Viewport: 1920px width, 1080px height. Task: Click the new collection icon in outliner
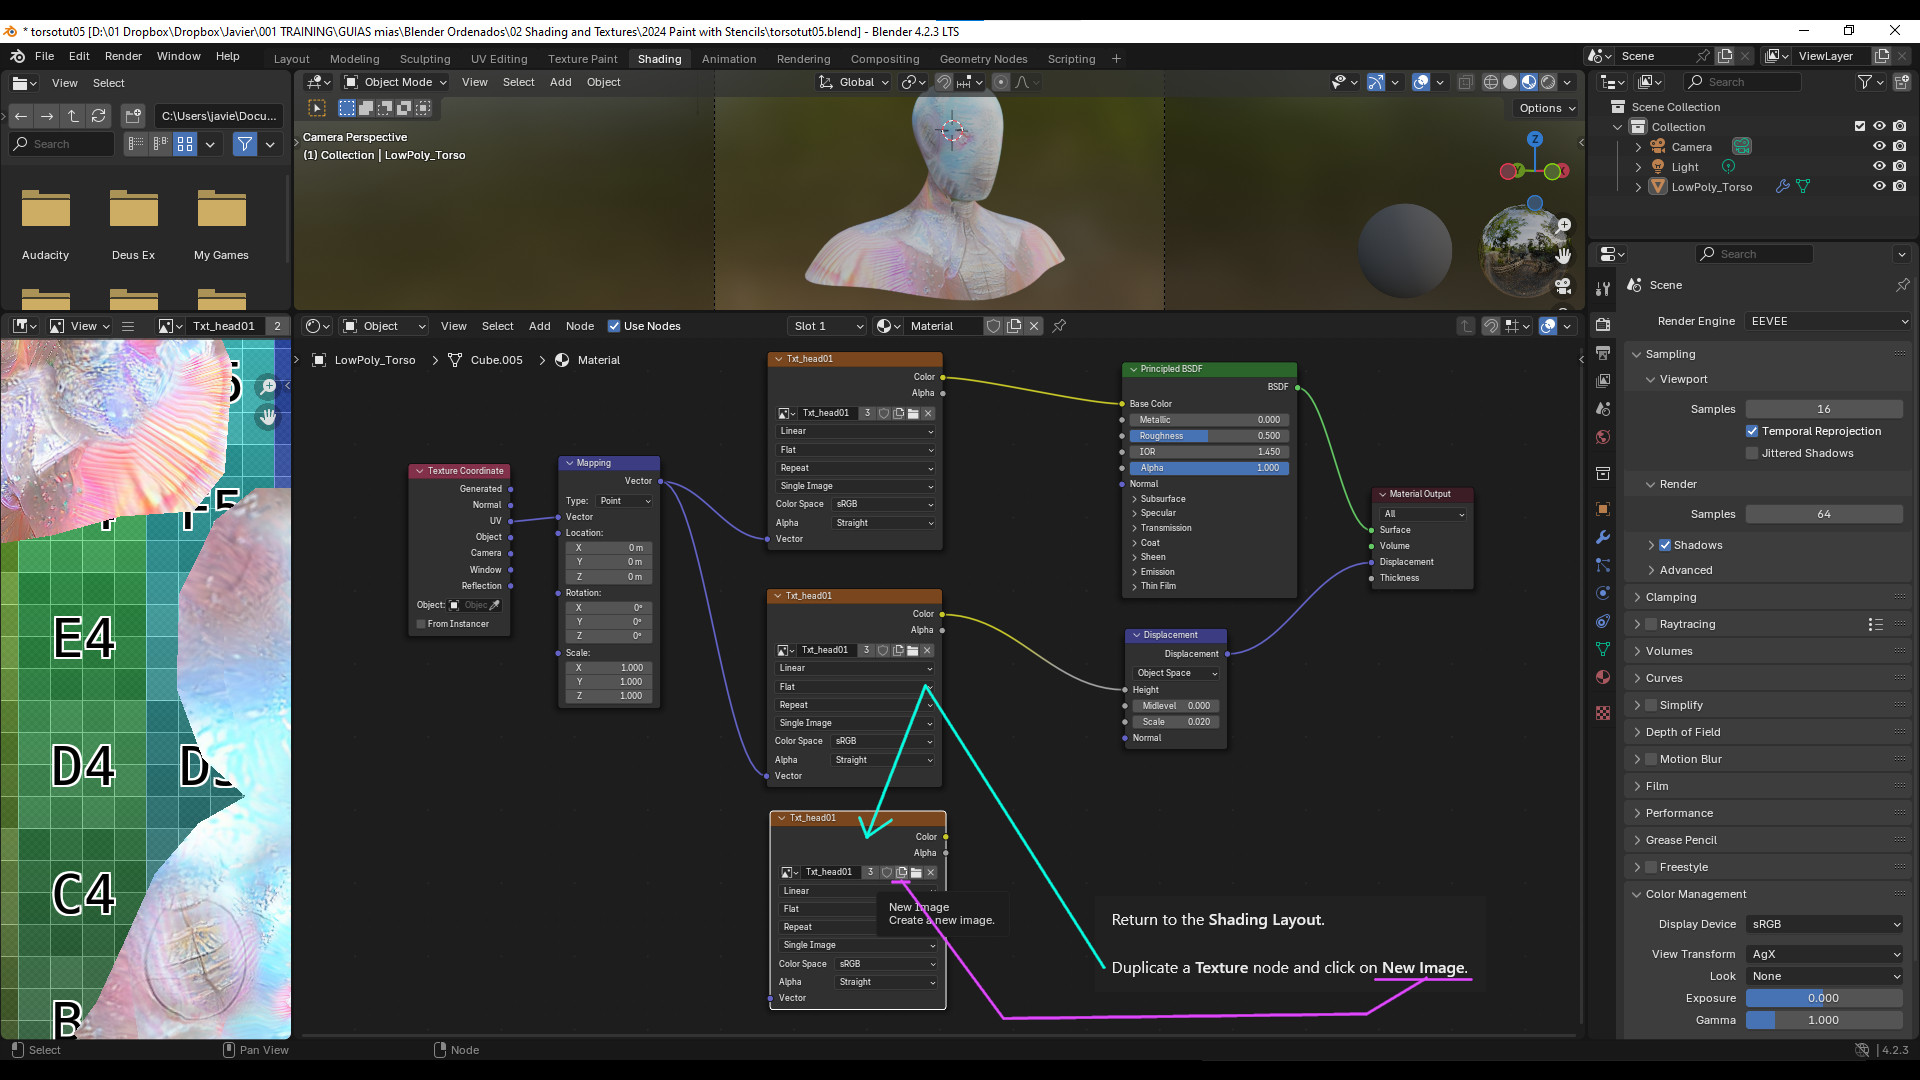pyautogui.click(x=1901, y=82)
